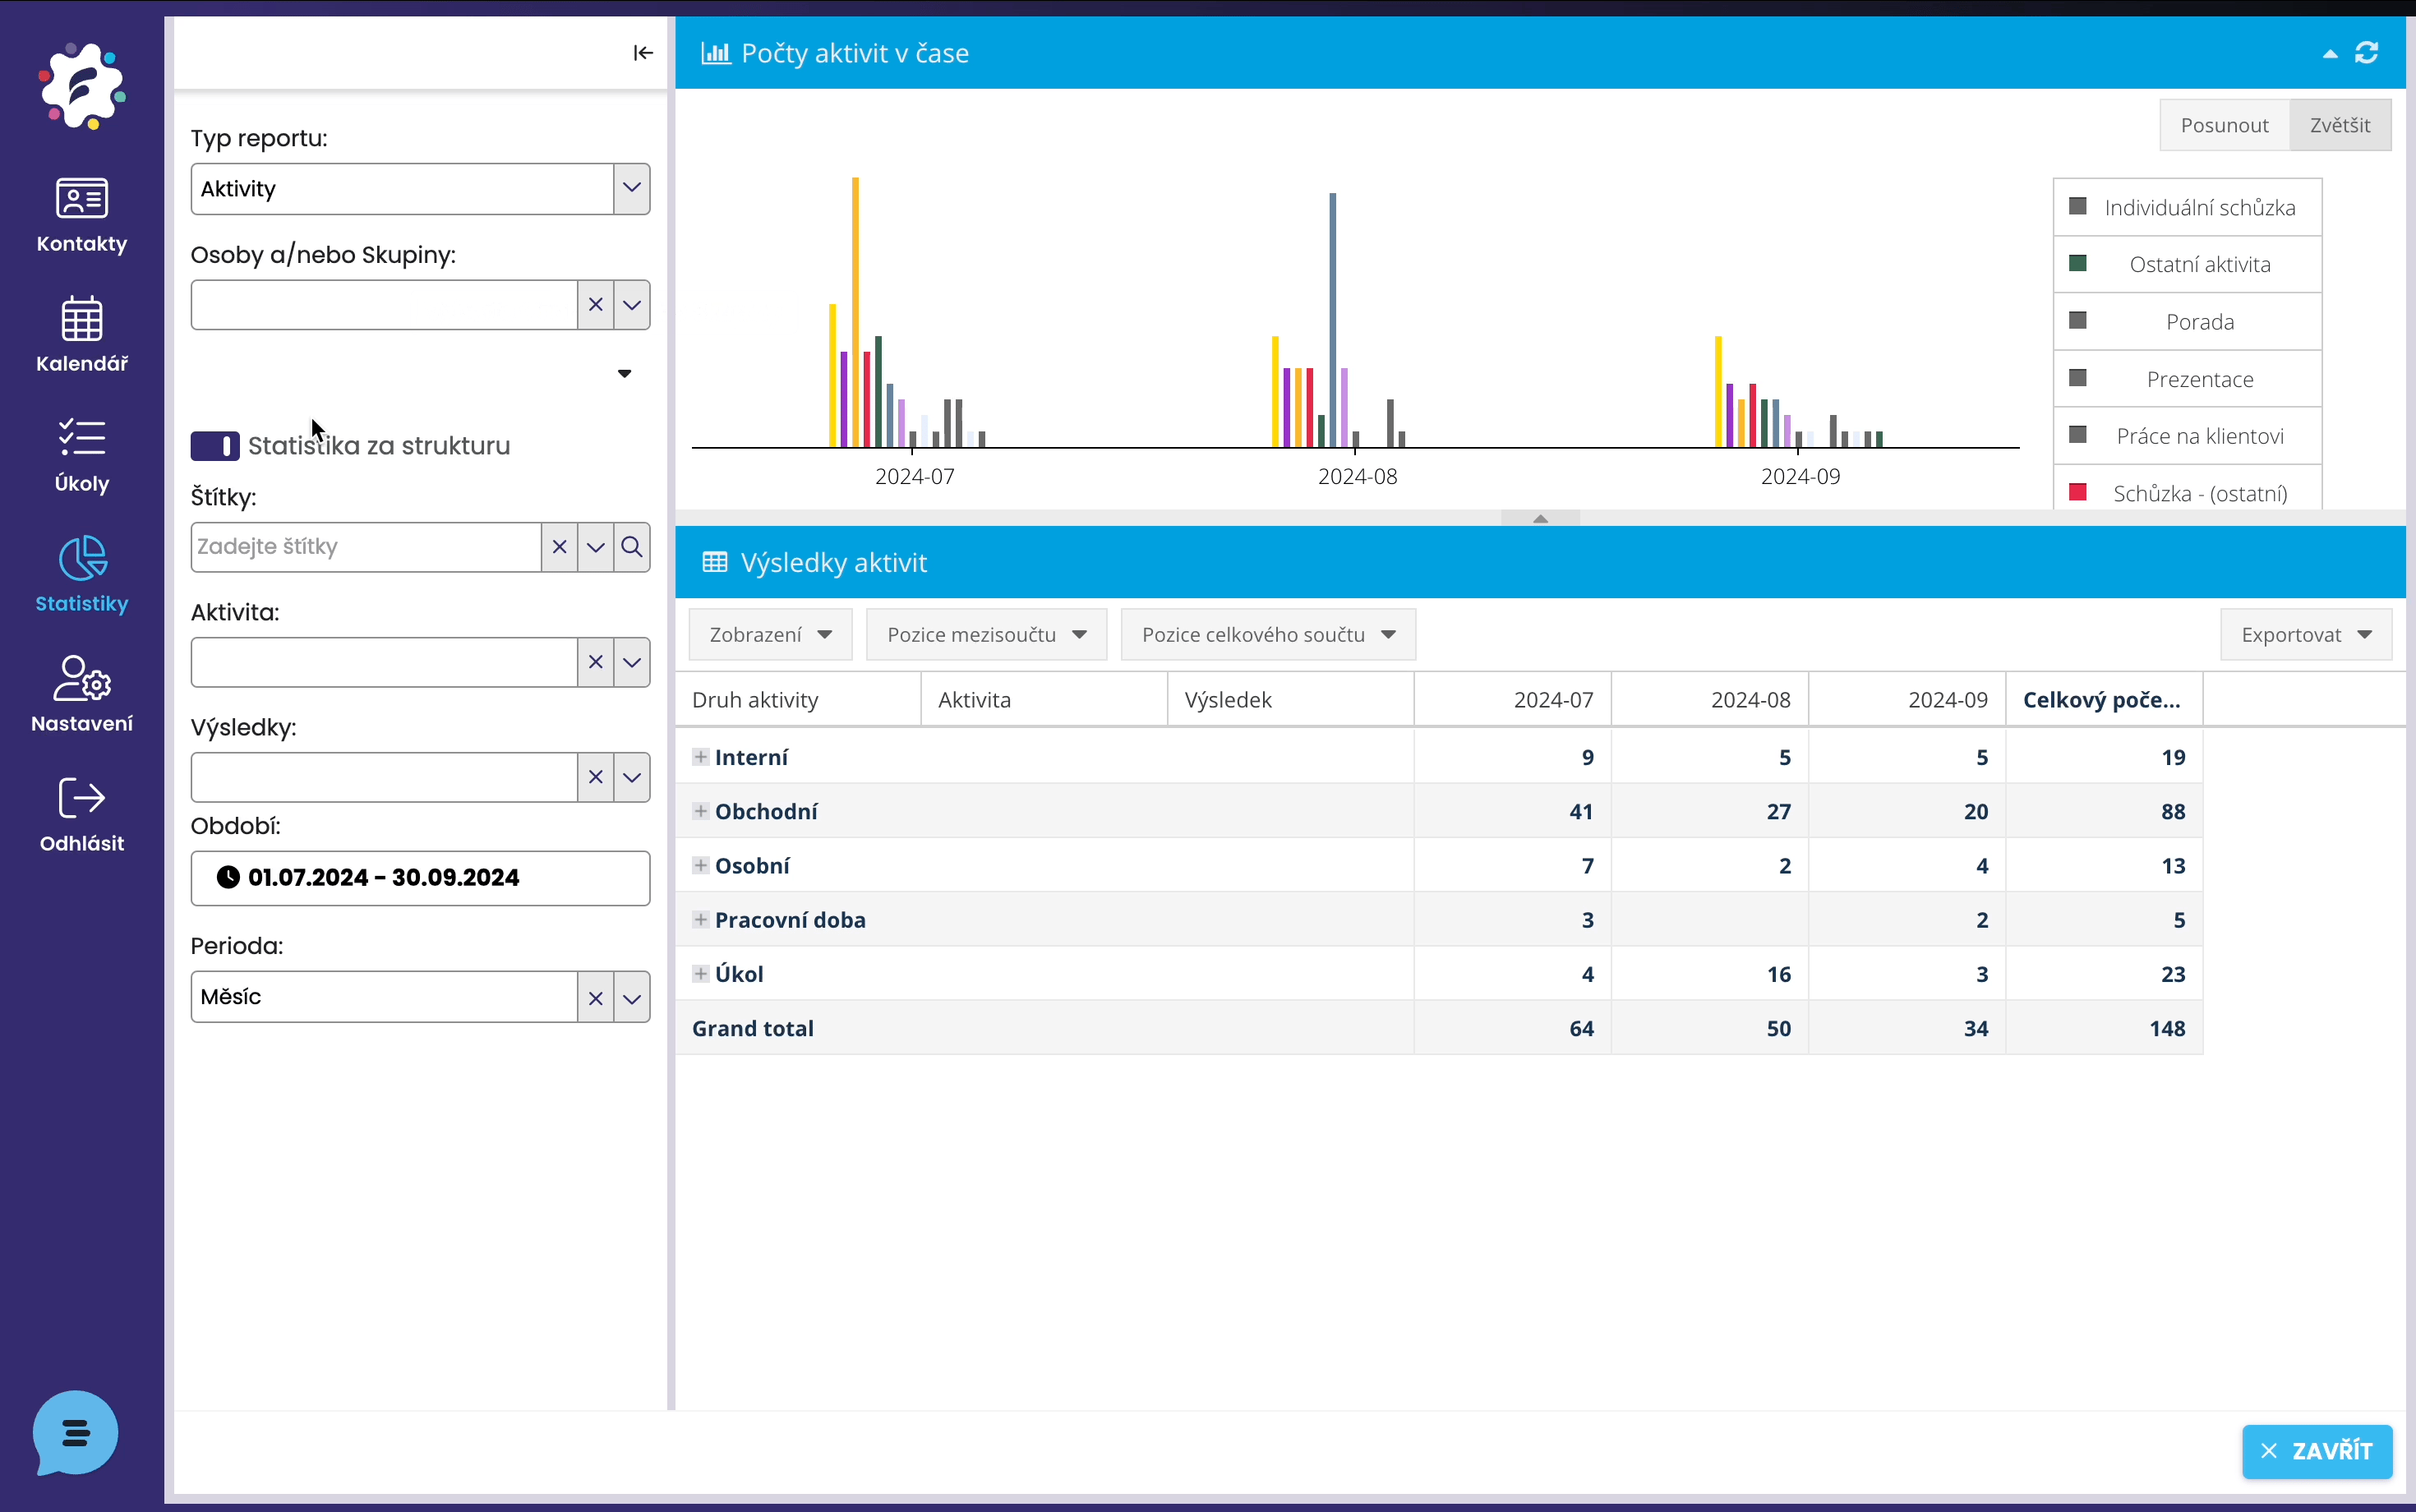The image size is (2416, 1512).
Task: Search tags with the magnifier icon
Action: point(632,547)
